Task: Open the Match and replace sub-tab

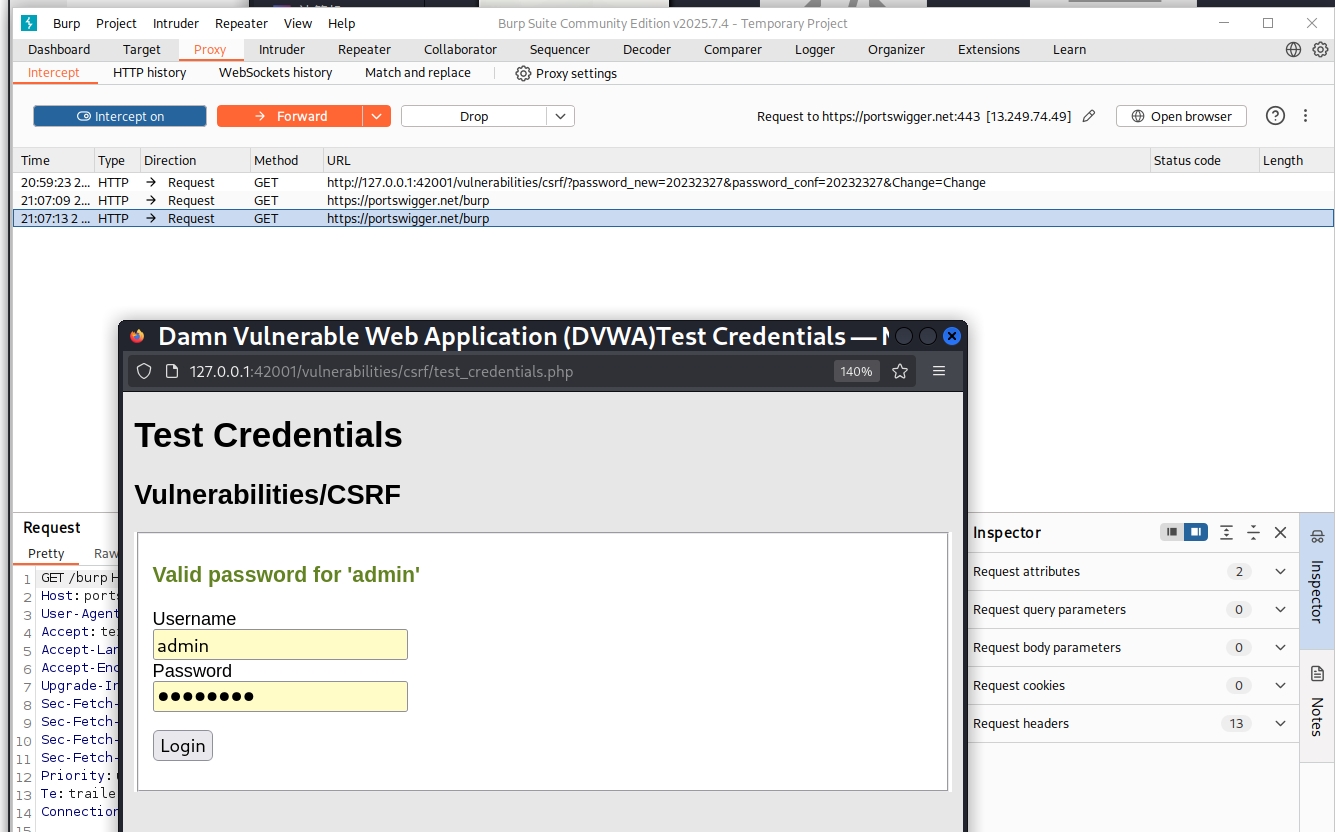Action: pyautogui.click(x=418, y=73)
